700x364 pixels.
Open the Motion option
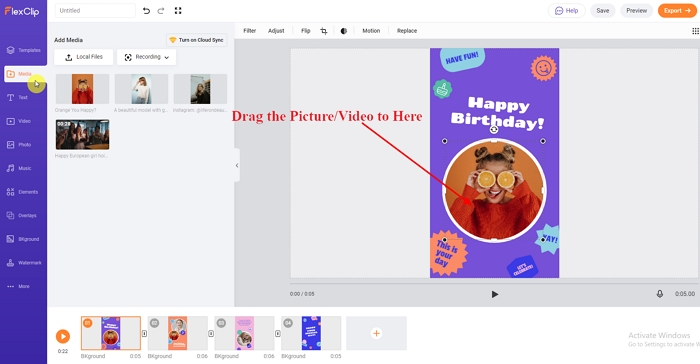[x=371, y=31]
